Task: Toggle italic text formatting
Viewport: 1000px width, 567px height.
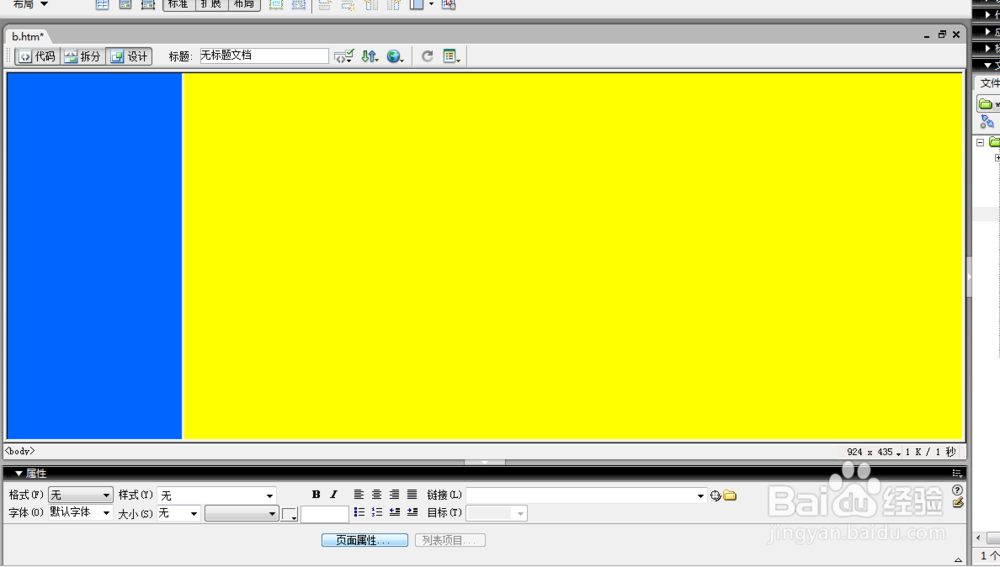Action: 334,494
